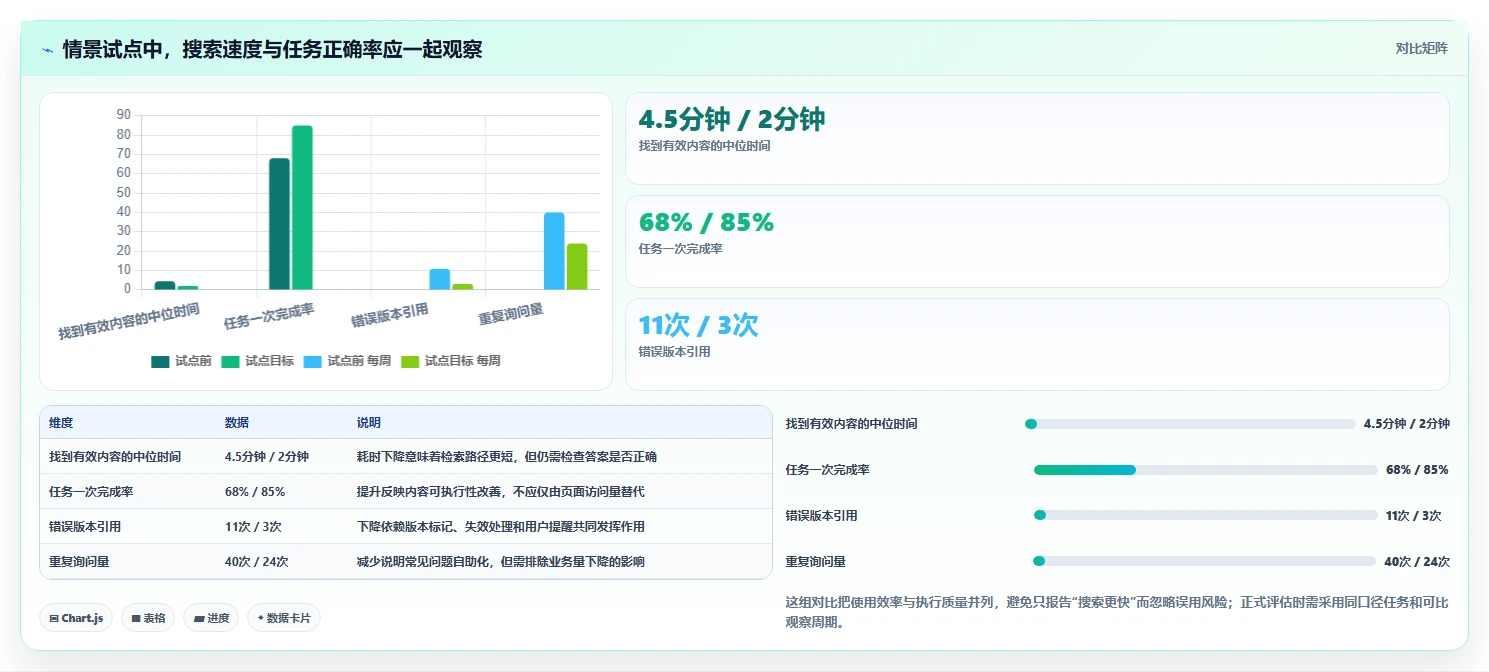Viewport: 1489px width, 672px height.
Task: Click the blue 错误版本引用 bar in chart
Action: tap(440, 279)
